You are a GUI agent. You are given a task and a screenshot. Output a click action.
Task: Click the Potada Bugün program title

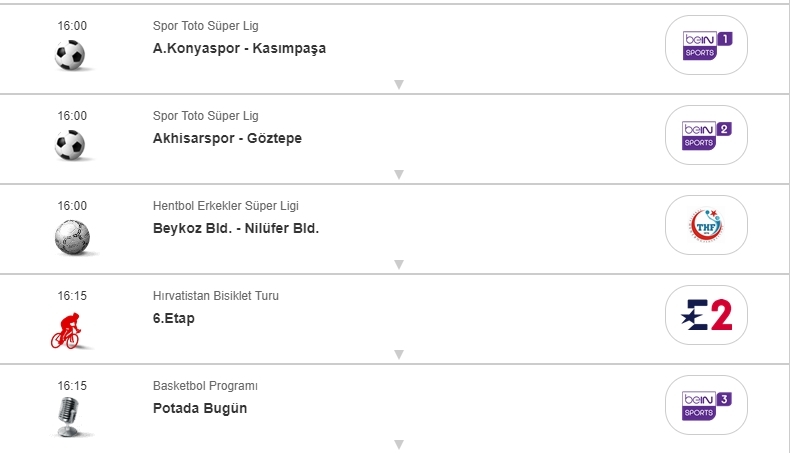tap(200, 408)
